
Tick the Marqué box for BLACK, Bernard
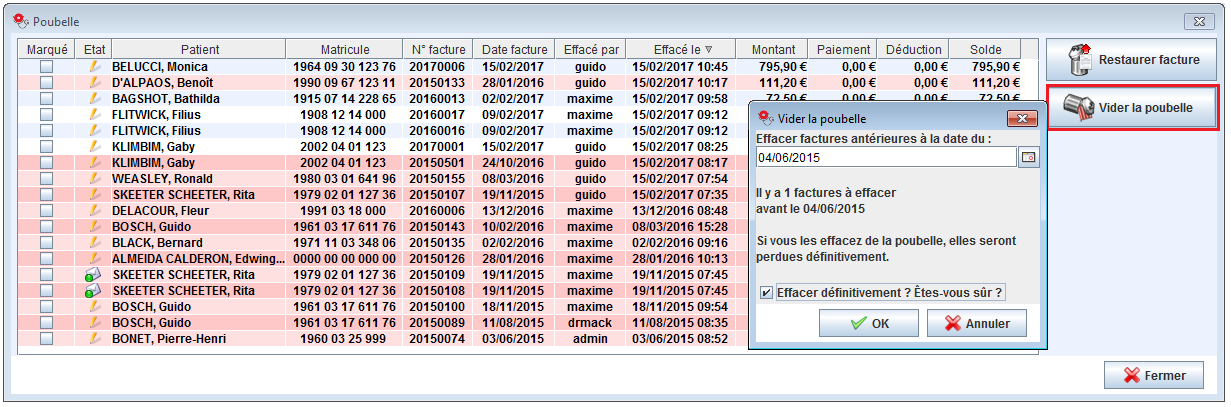pyautogui.click(x=46, y=243)
